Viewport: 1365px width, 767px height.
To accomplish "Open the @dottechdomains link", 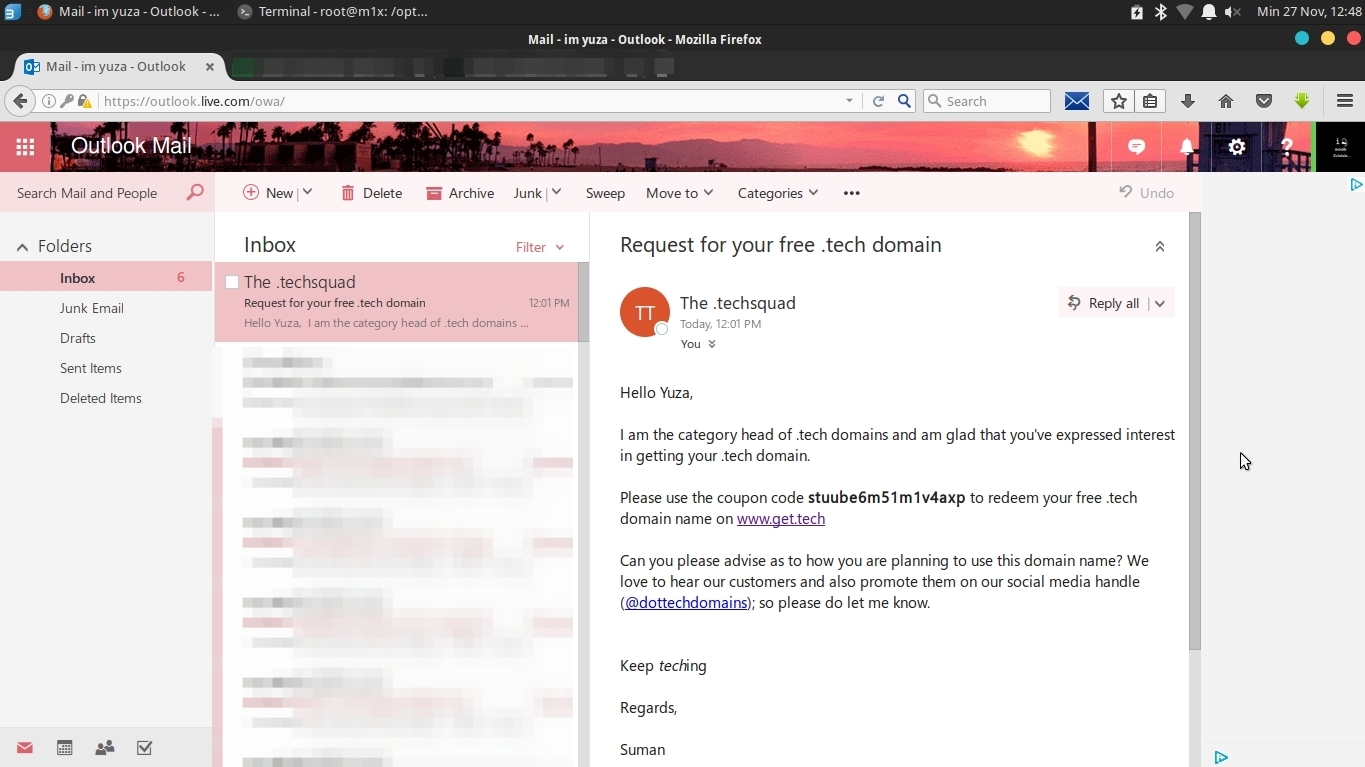I will (x=686, y=603).
